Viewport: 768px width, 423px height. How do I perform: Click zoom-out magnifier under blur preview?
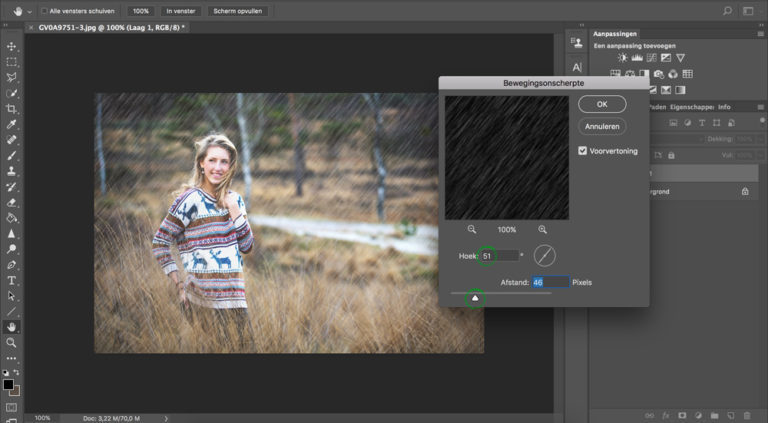click(x=472, y=229)
